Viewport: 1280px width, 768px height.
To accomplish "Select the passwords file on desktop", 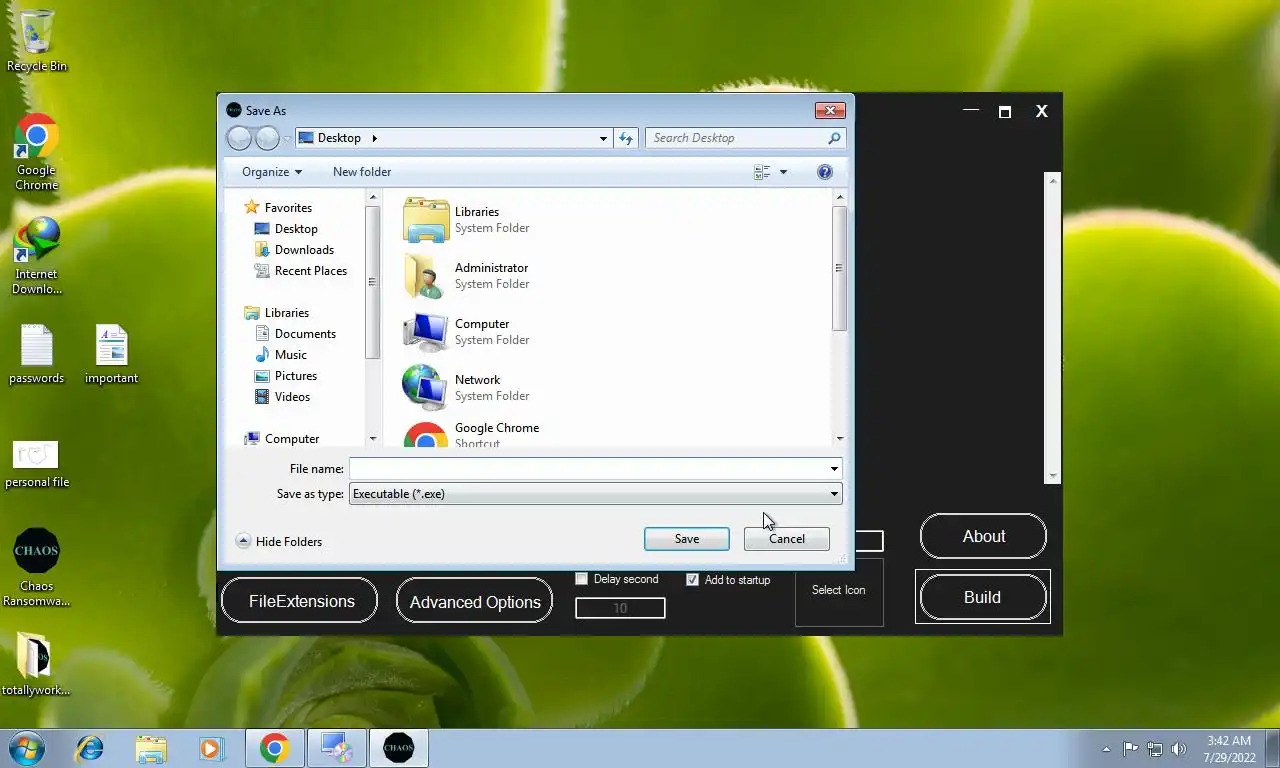I will click(x=37, y=354).
